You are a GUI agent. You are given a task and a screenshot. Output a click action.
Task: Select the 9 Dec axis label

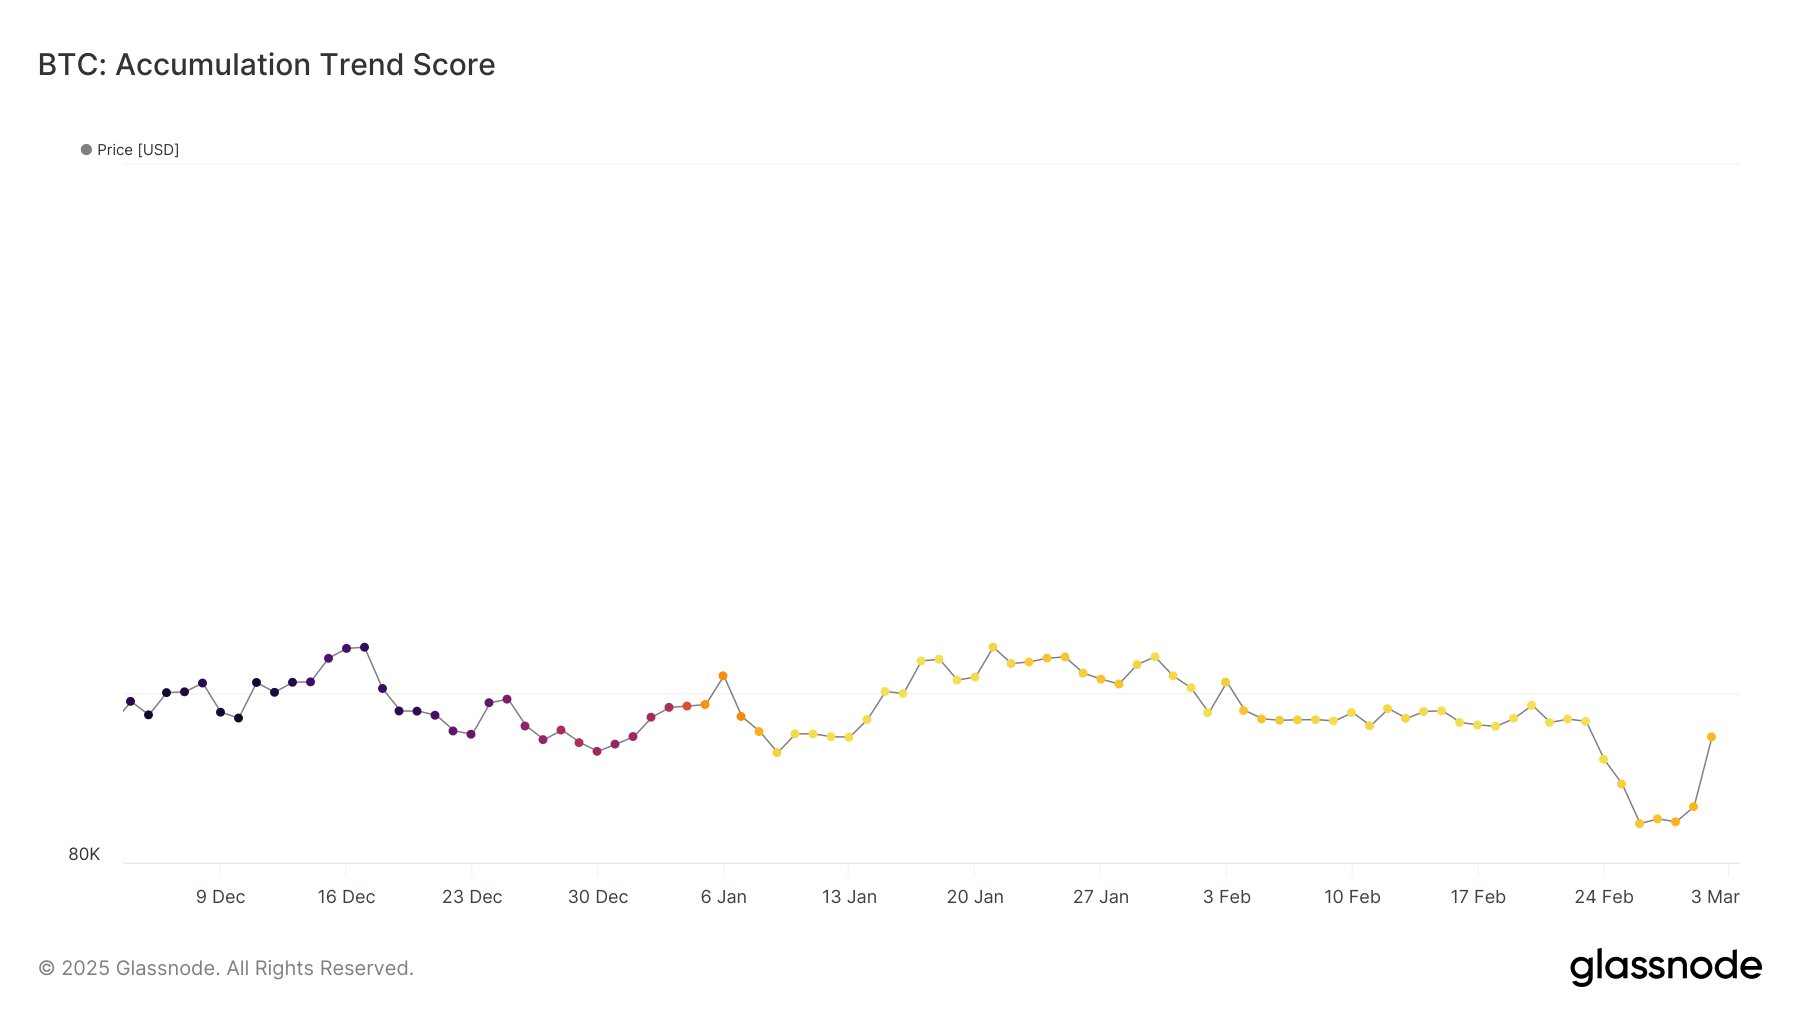pyautogui.click(x=220, y=897)
